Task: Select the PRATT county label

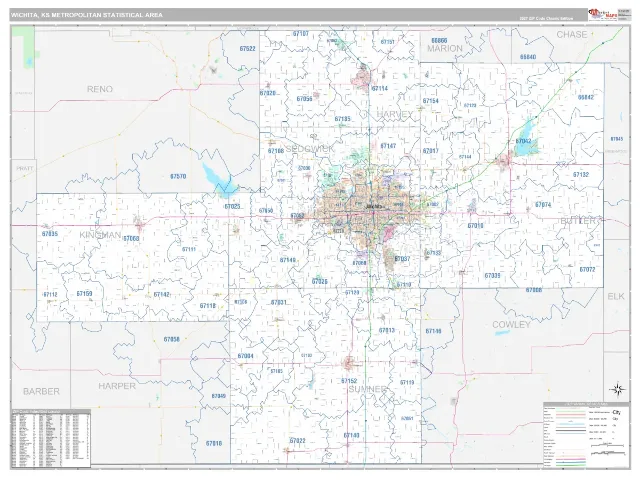Action: click(x=24, y=168)
